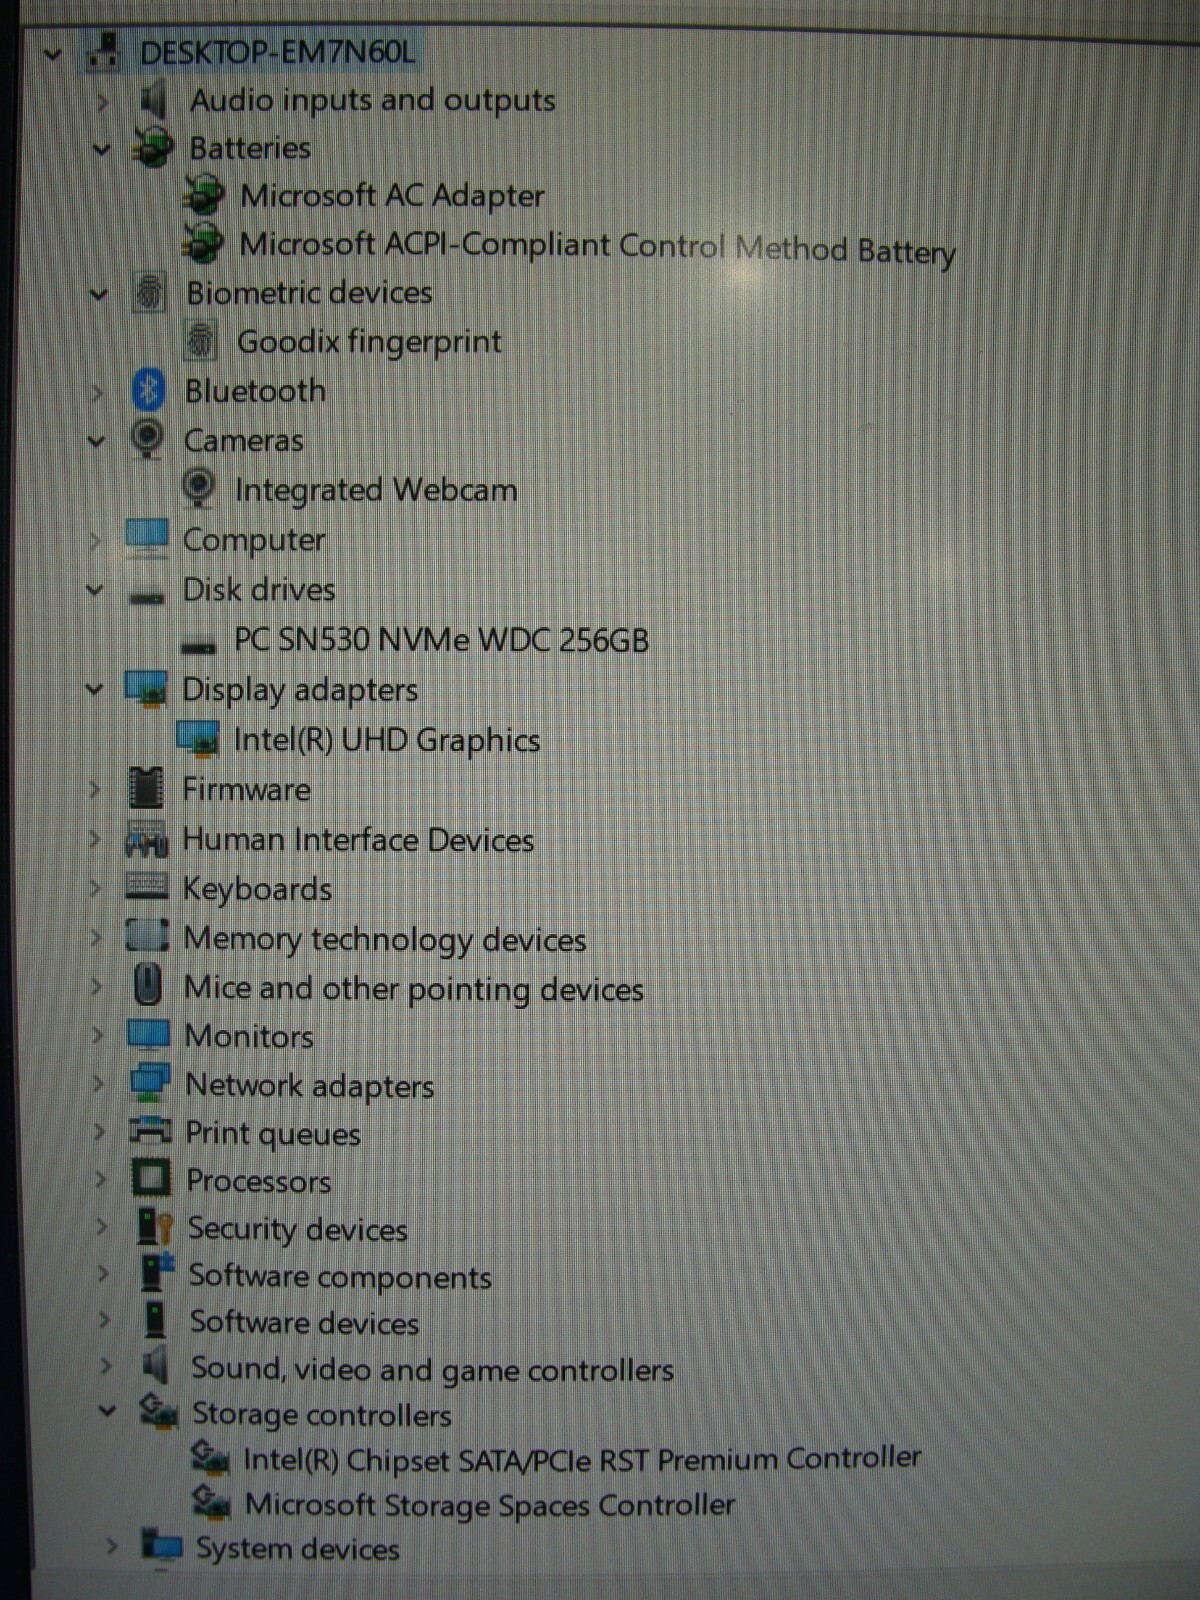Click the Bluetooth category icon

tap(148, 390)
